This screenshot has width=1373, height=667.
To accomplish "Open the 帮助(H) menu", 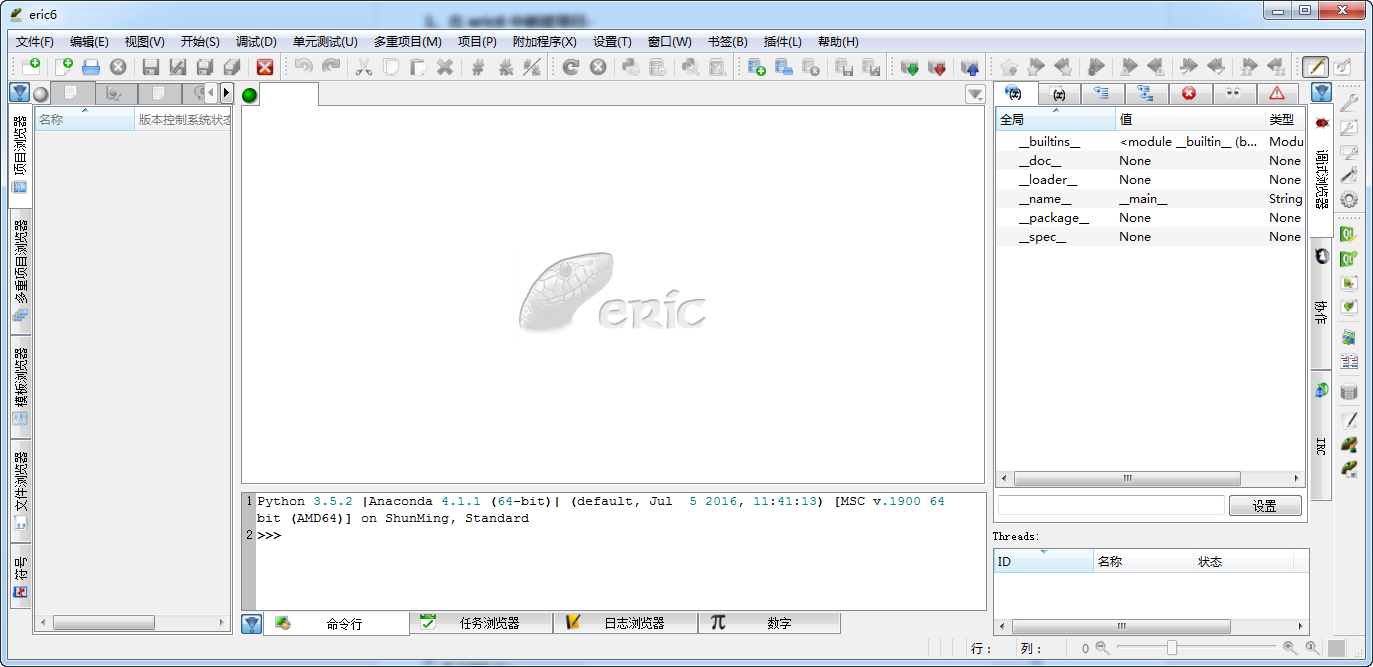I will tap(838, 41).
